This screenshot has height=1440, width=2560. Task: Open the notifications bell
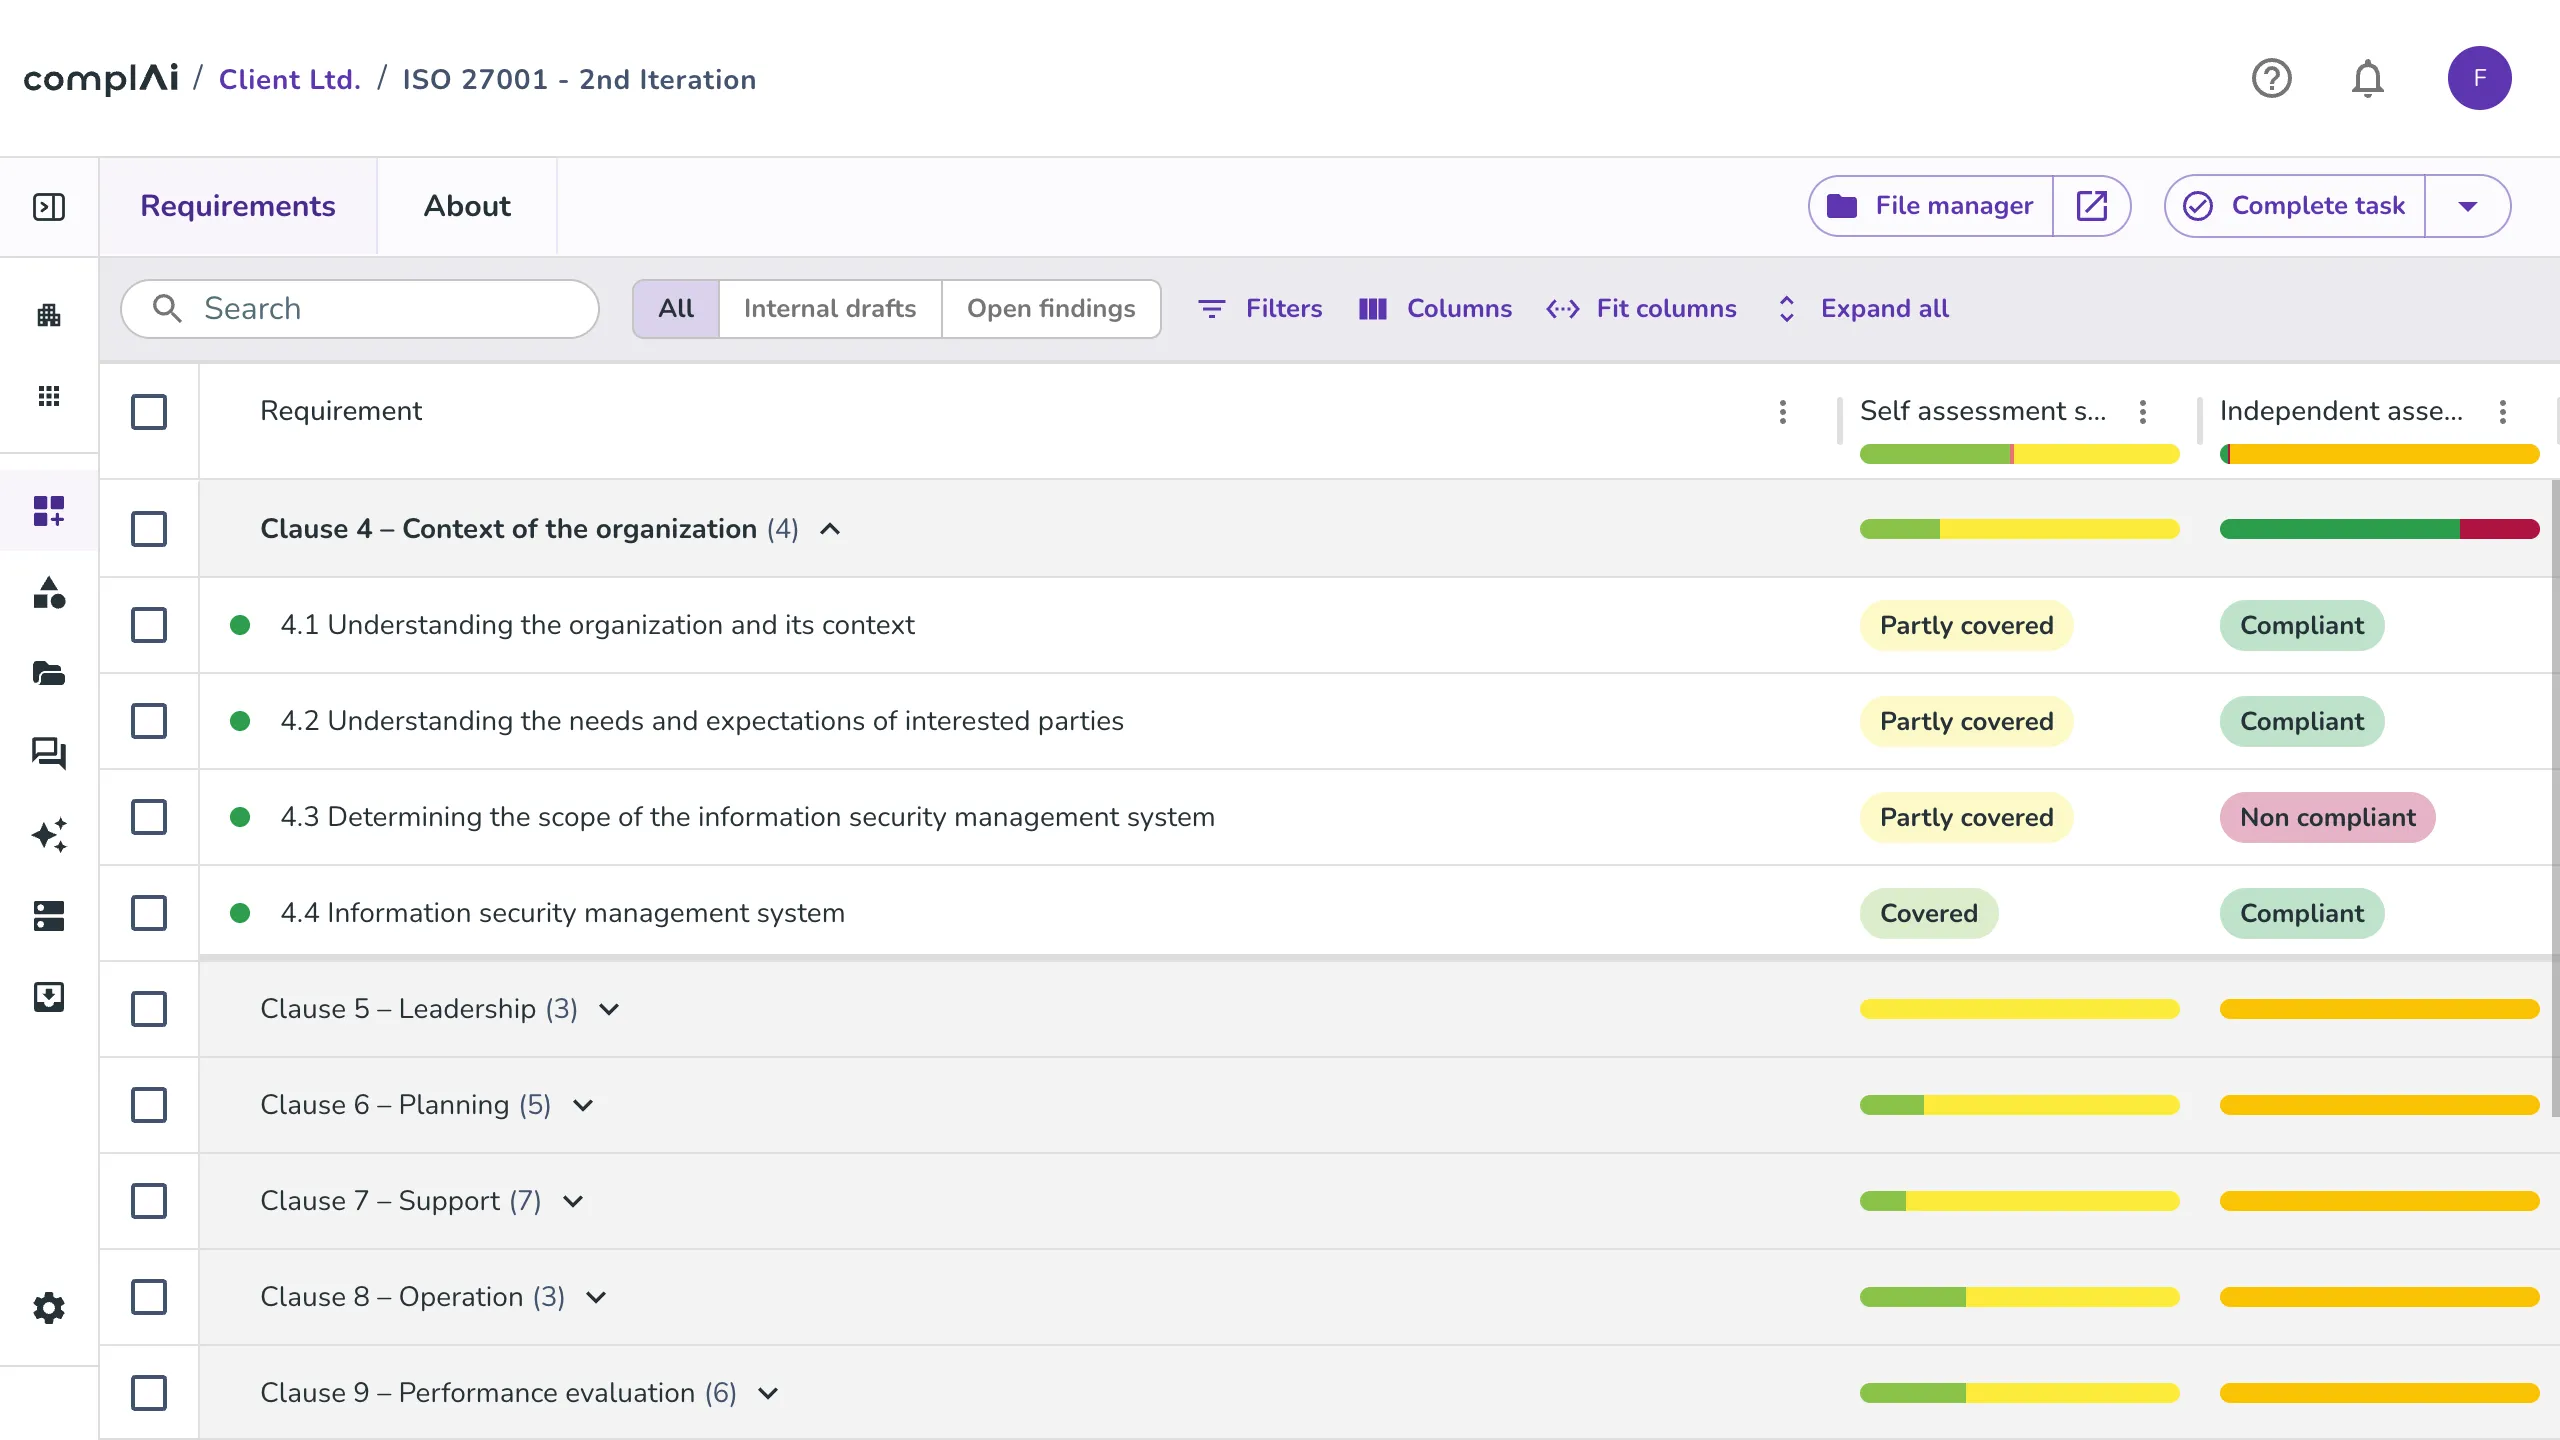(x=2367, y=78)
